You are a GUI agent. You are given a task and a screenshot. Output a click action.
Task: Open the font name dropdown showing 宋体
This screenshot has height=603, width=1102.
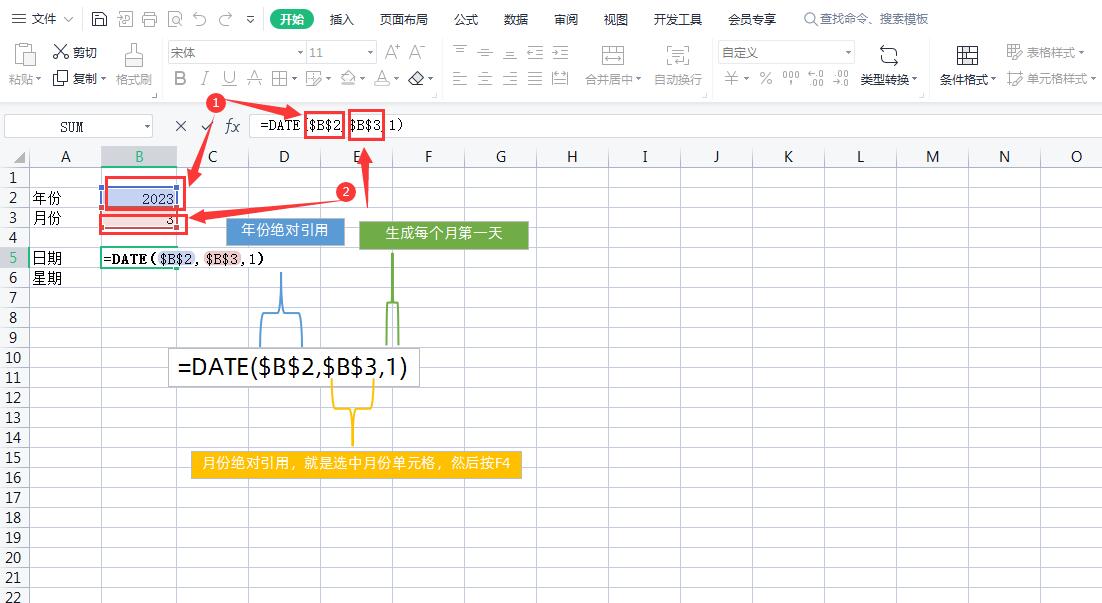click(235, 51)
